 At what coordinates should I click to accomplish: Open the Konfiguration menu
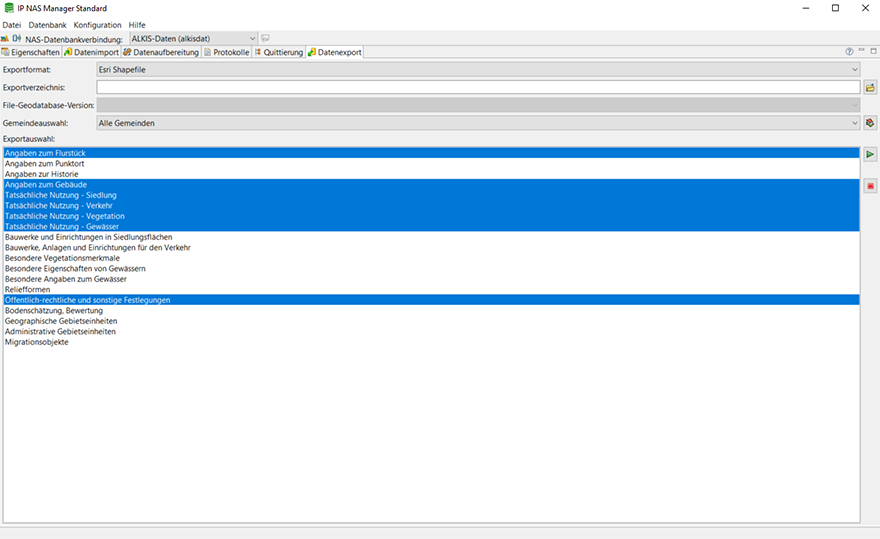tap(97, 24)
